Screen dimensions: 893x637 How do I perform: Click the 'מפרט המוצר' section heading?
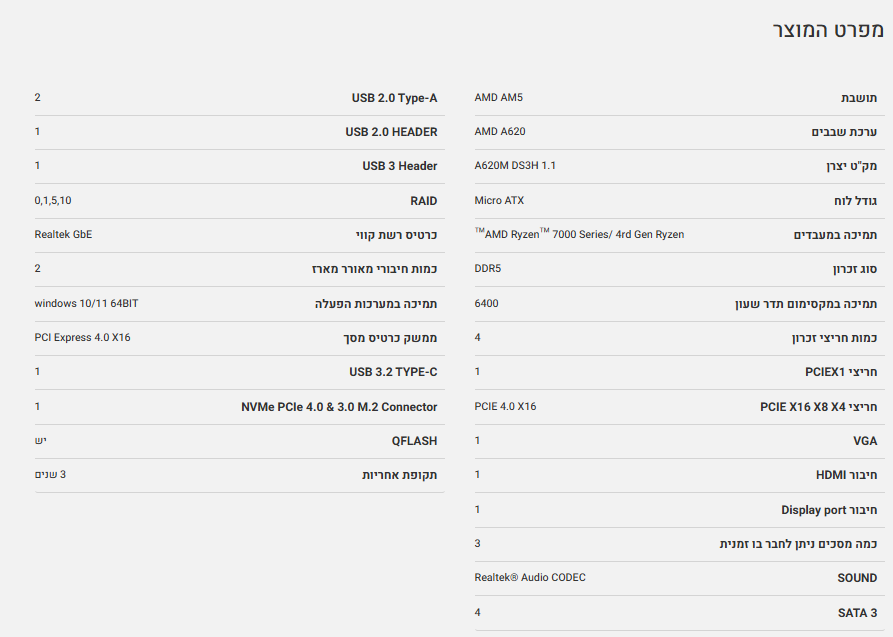(x=828, y=29)
